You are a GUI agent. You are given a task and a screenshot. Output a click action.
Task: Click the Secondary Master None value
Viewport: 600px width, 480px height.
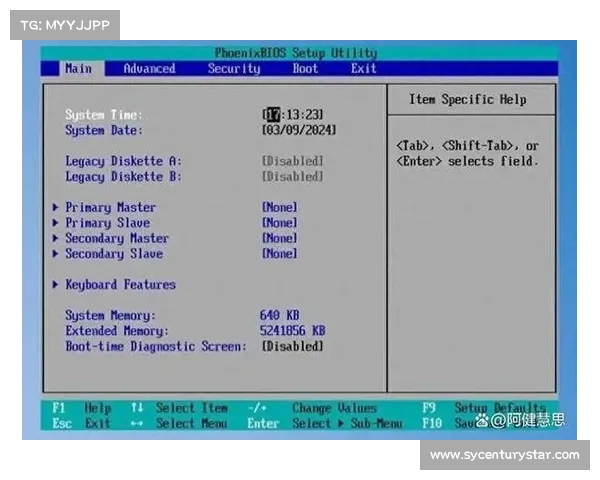pos(280,238)
